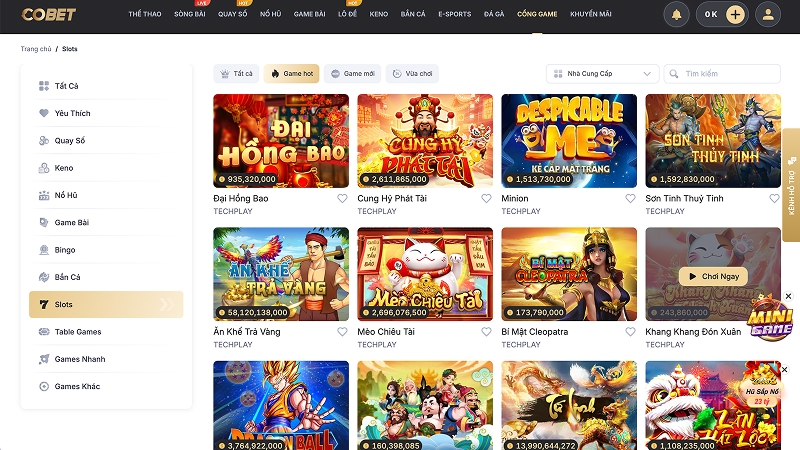800x450 pixels.
Task: Add funds with the plus icon
Action: (x=735, y=14)
